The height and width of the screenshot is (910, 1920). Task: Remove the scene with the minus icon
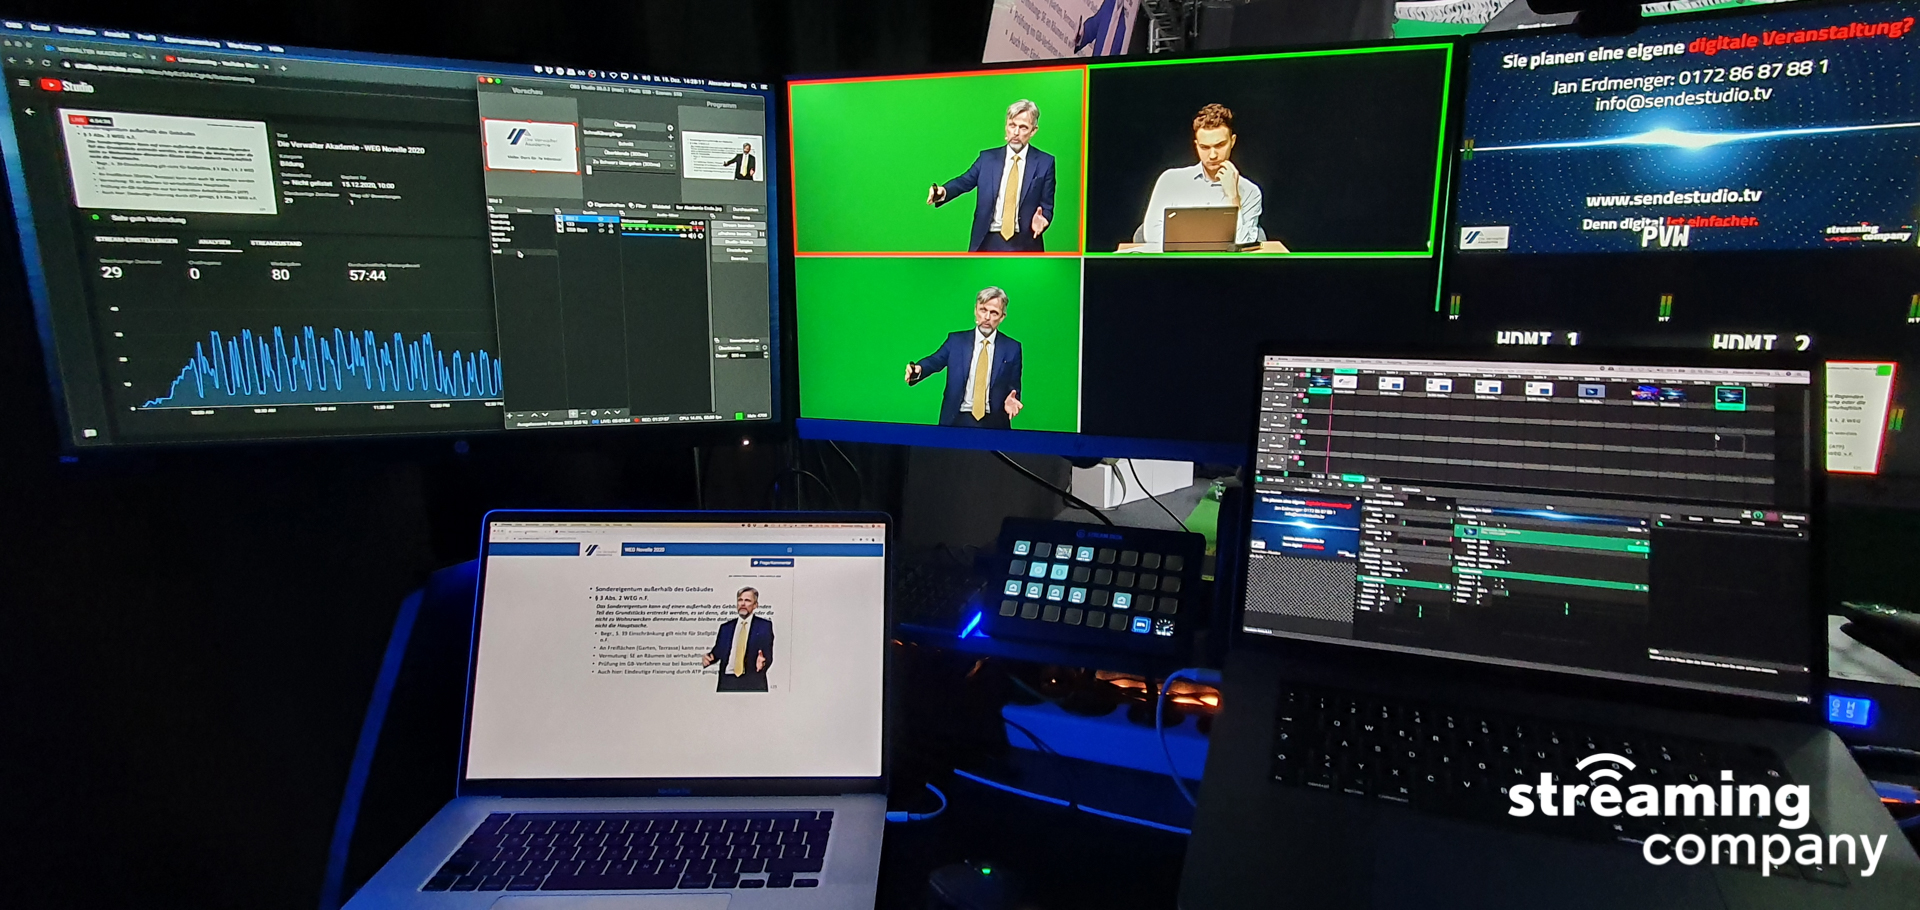[x=520, y=415]
